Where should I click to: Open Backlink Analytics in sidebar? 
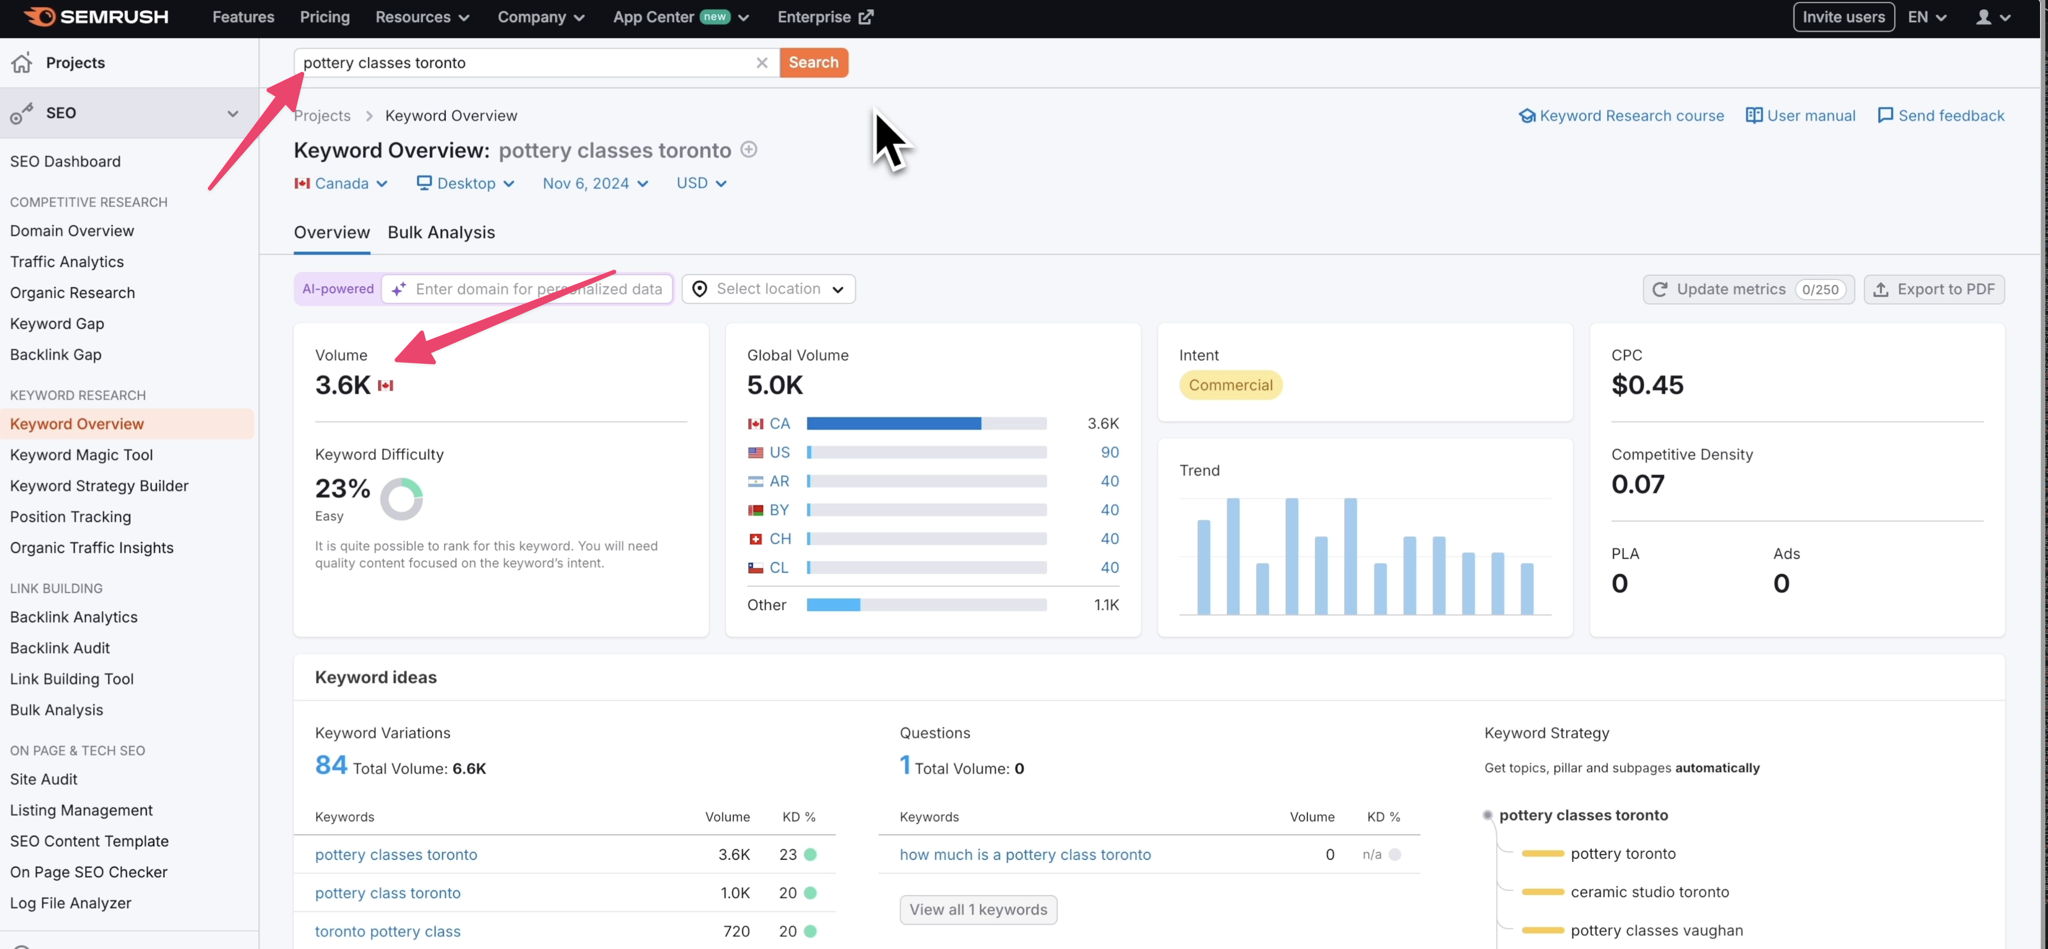pos(74,618)
